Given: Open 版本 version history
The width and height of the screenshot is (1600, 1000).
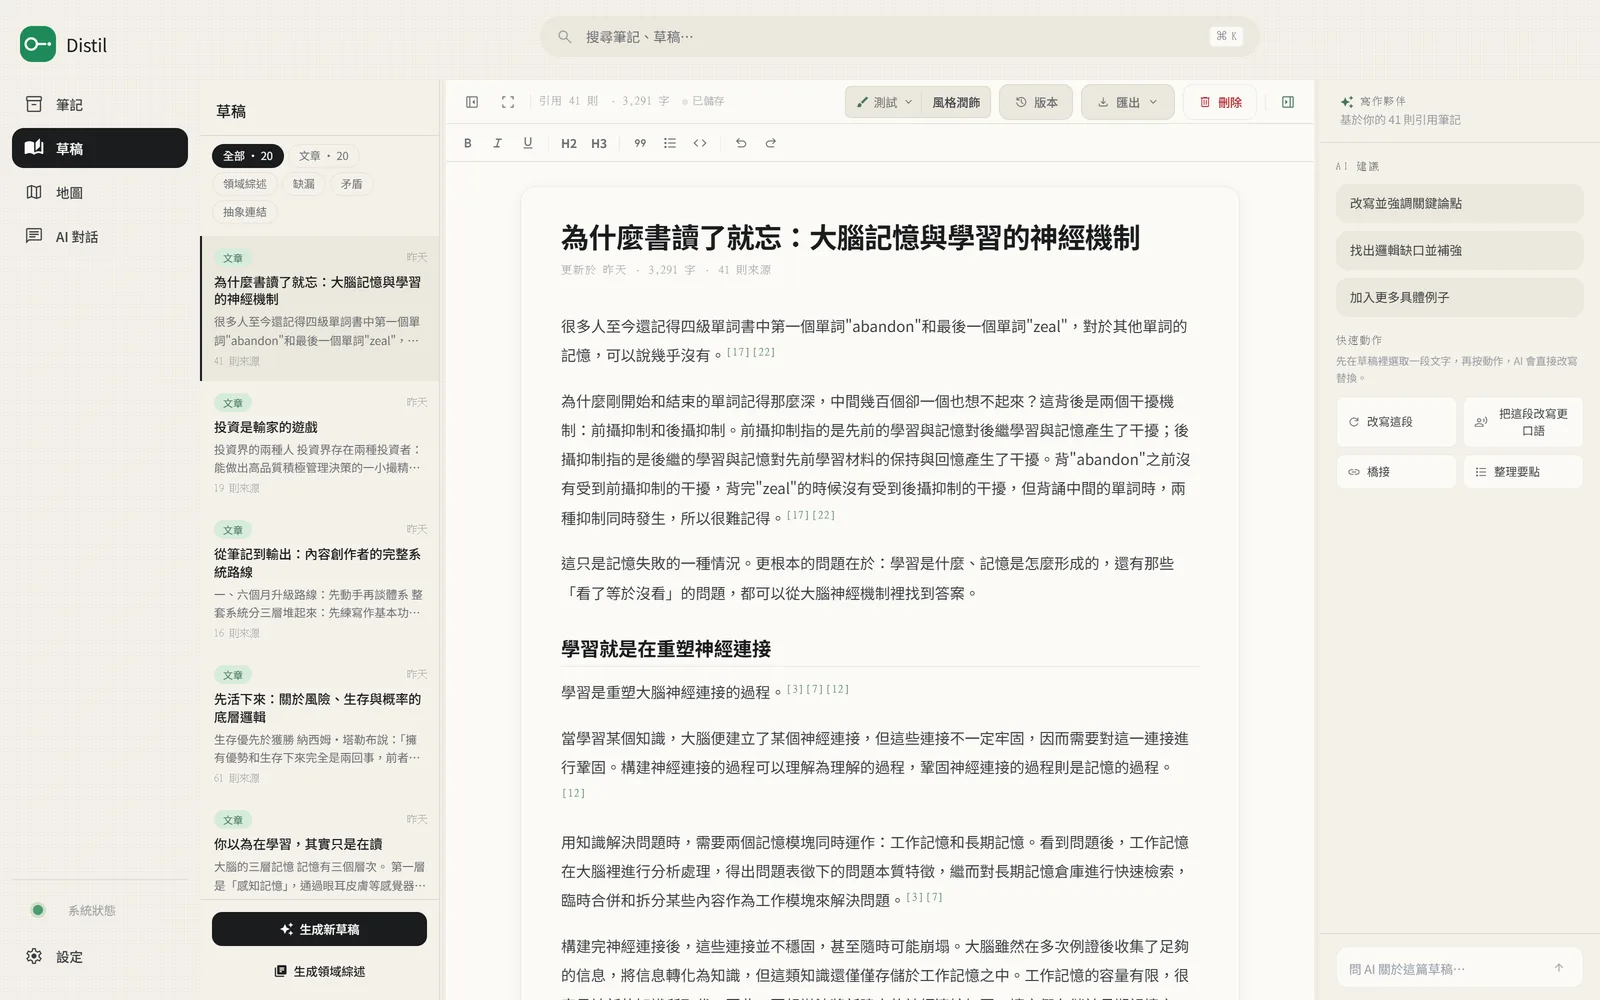Looking at the screenshot, I should point(1036,102).
